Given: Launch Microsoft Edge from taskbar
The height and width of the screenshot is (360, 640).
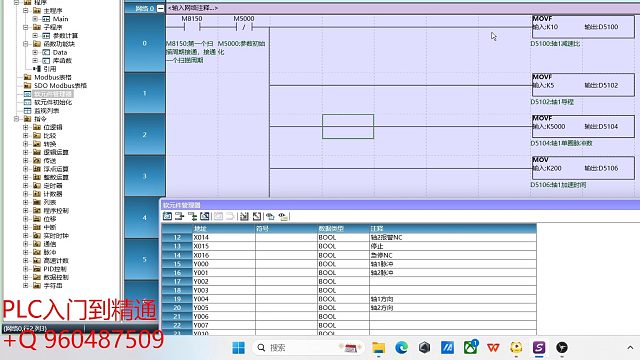Looking at the screenshot, I should point(402,348).
